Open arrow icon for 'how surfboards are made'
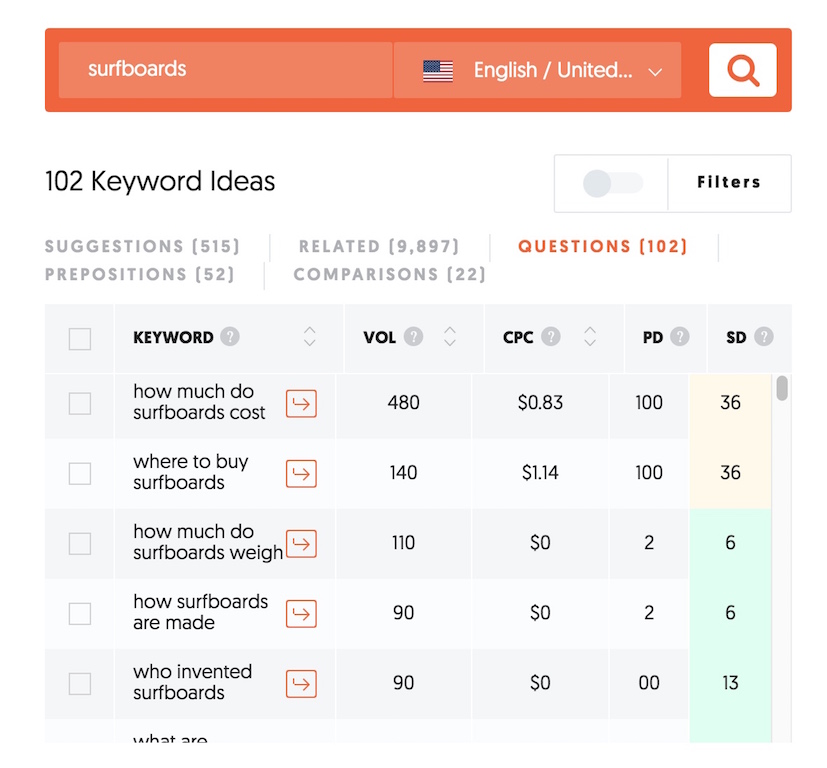The height and width of the screenshot is (768, 827). tap(301, 613)
